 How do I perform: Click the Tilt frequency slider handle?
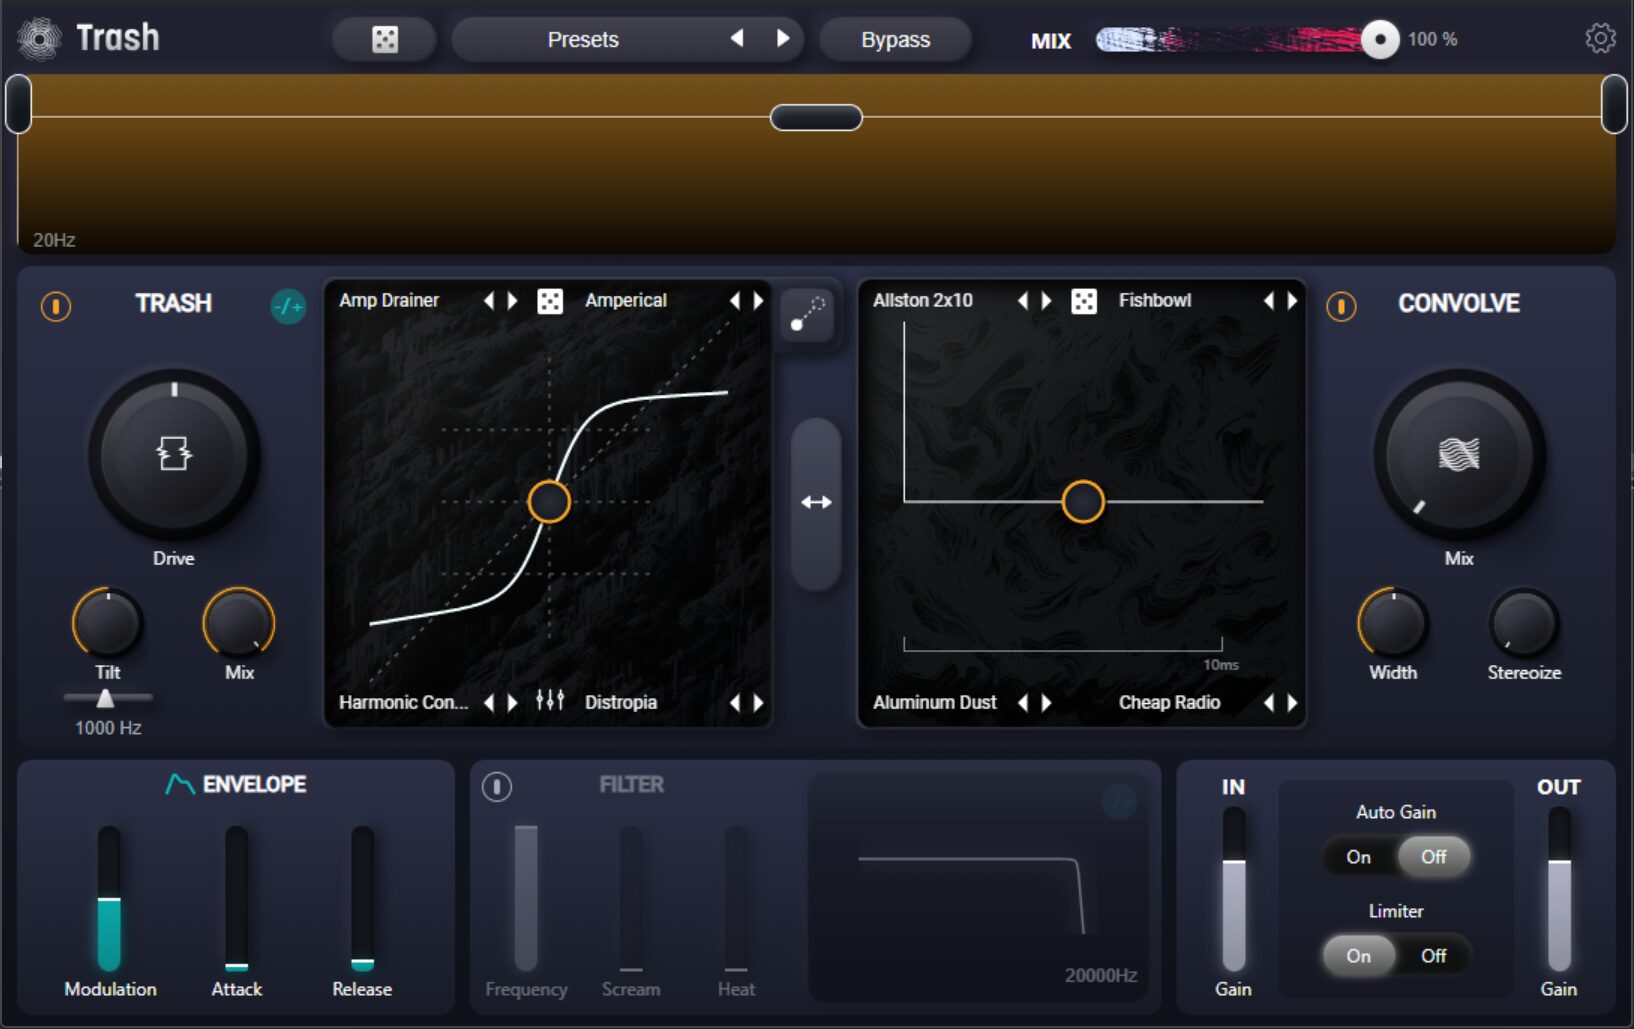click(105, 698)
